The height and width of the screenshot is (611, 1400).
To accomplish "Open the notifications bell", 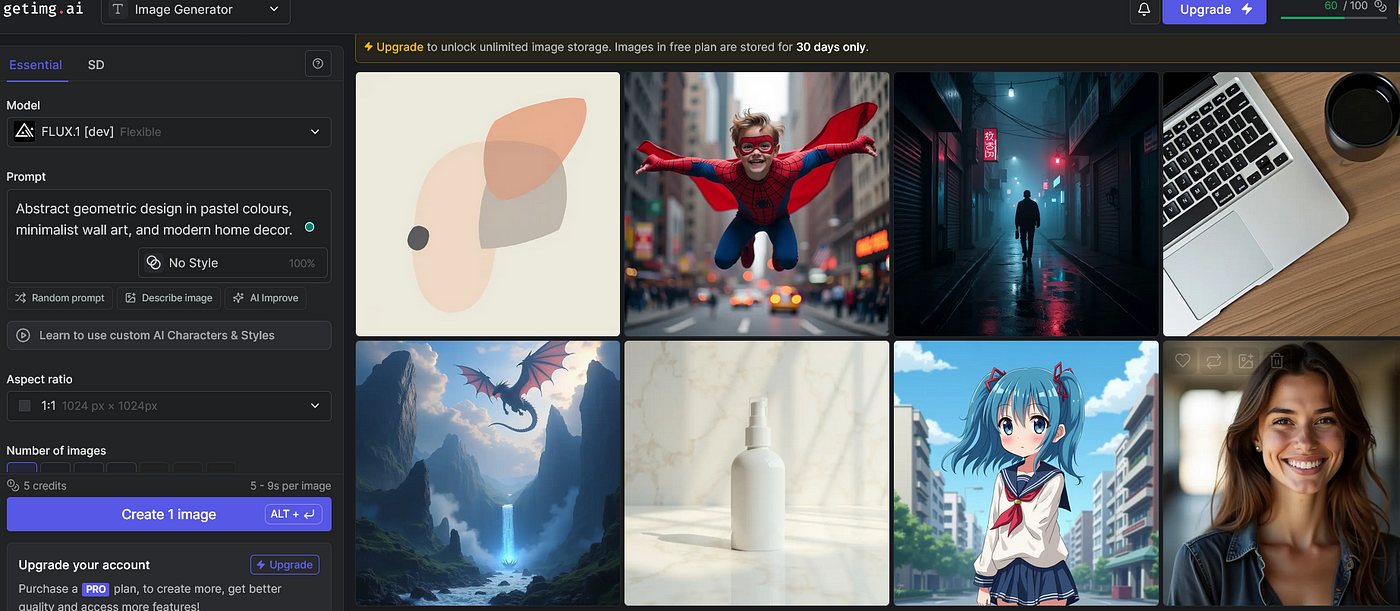I will point(1144,10).
